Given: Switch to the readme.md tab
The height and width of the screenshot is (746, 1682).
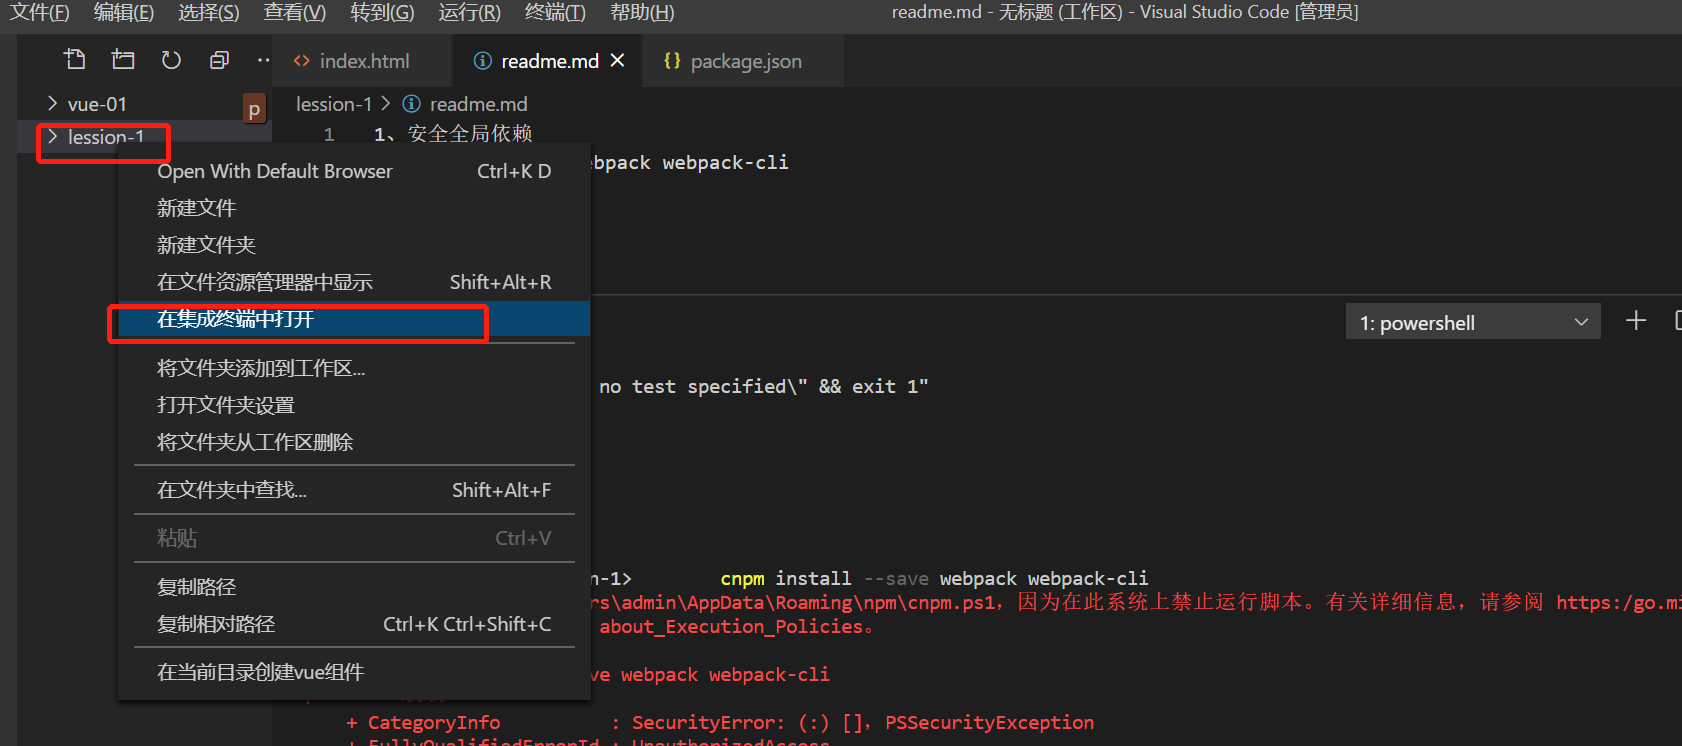Looking at the screenshot, I should point(545,61).
